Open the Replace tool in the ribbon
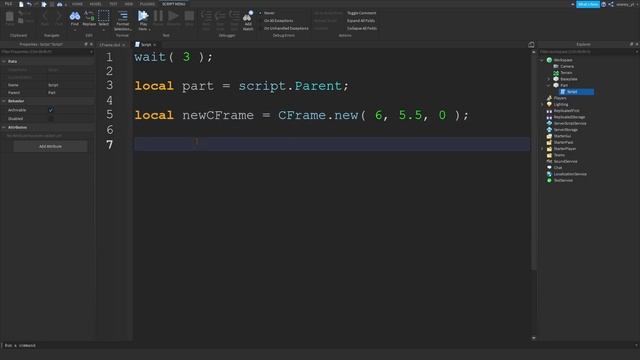 (89, 19)
